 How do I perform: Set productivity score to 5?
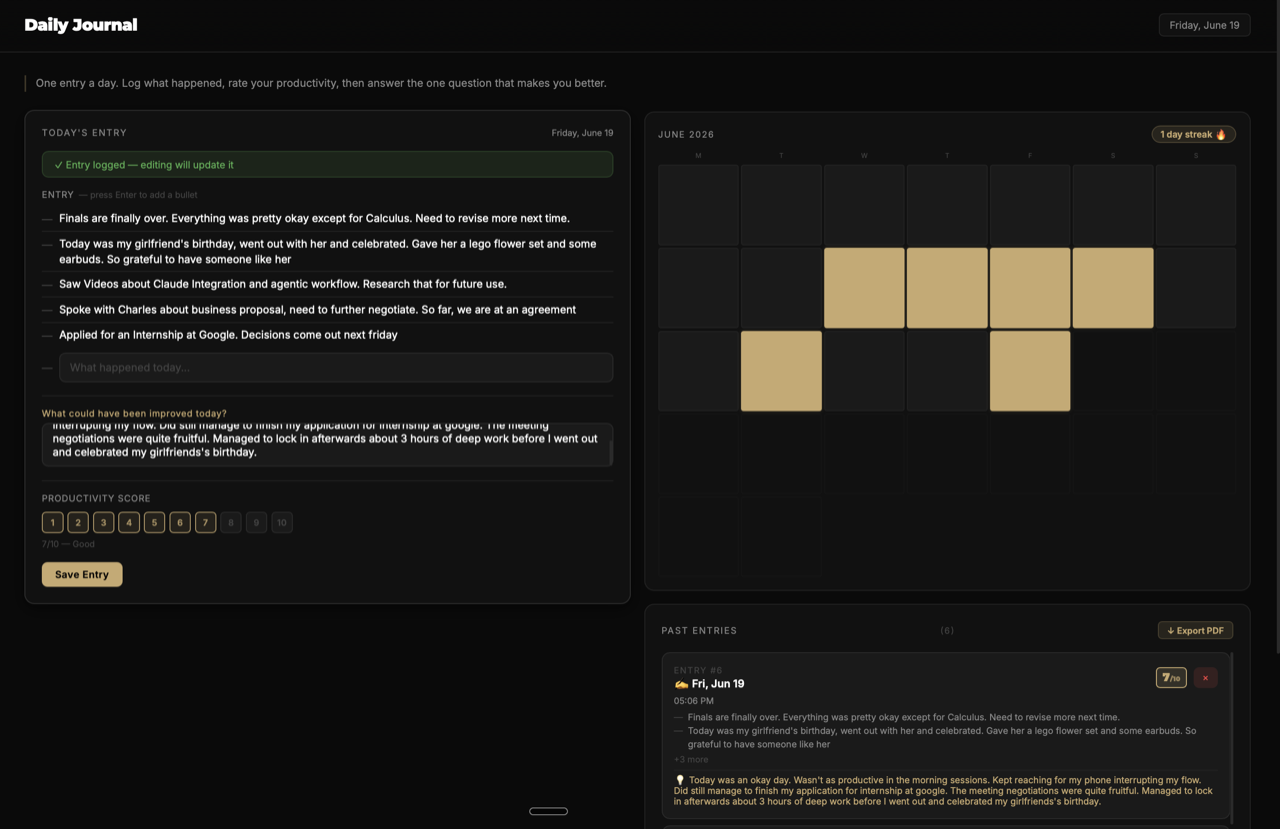click(154, 522)
